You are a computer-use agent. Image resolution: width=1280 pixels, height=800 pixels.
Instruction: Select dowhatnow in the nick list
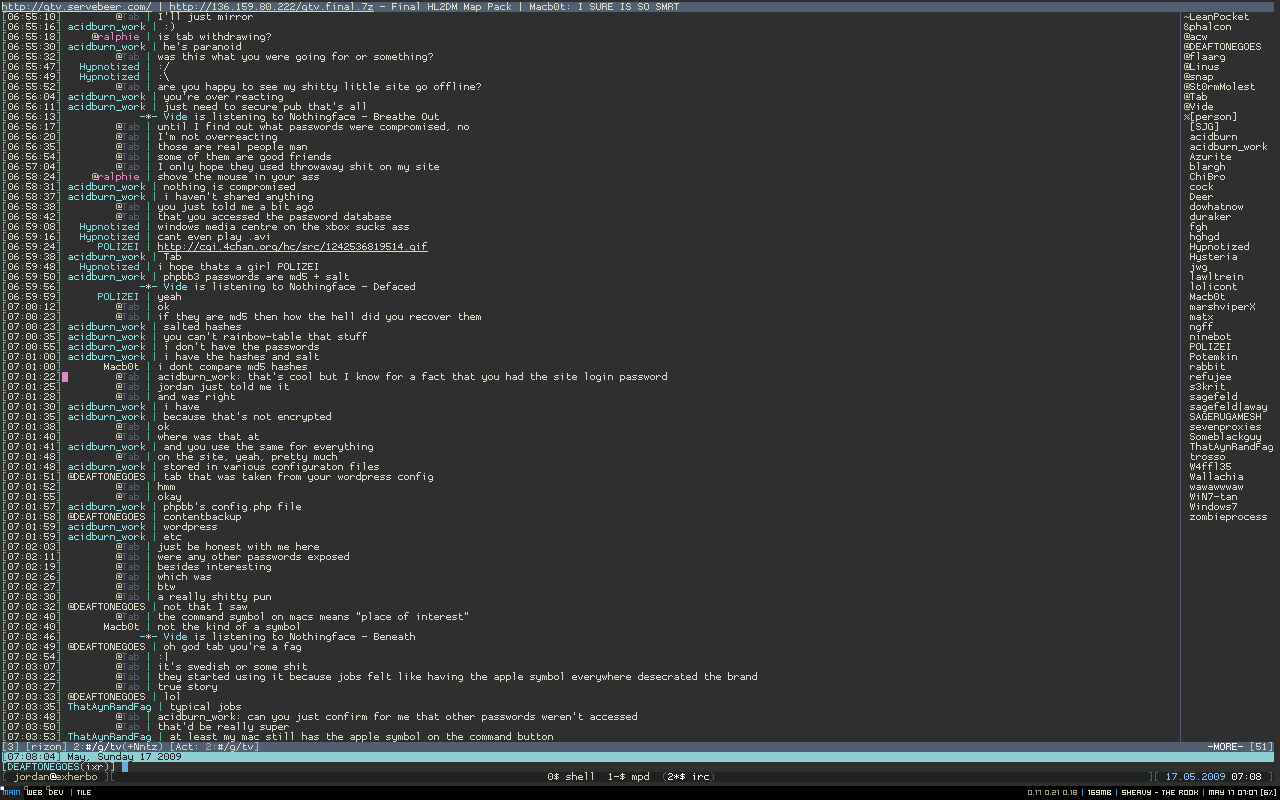(1216, 207)
